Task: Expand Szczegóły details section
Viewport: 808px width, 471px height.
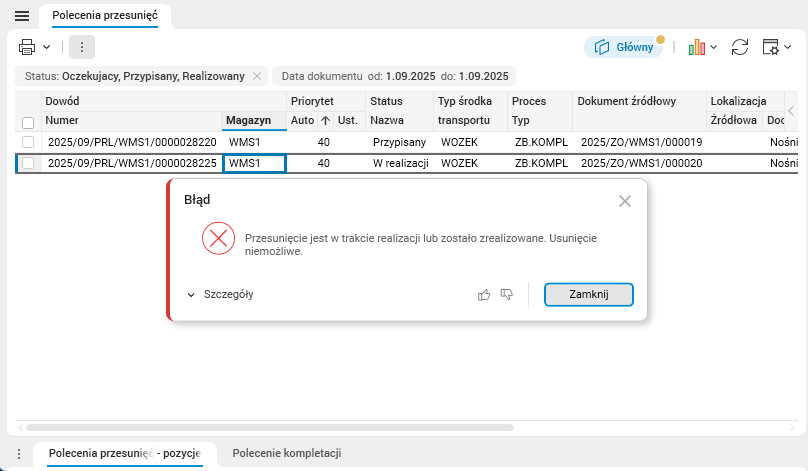Action: [220, 294]
